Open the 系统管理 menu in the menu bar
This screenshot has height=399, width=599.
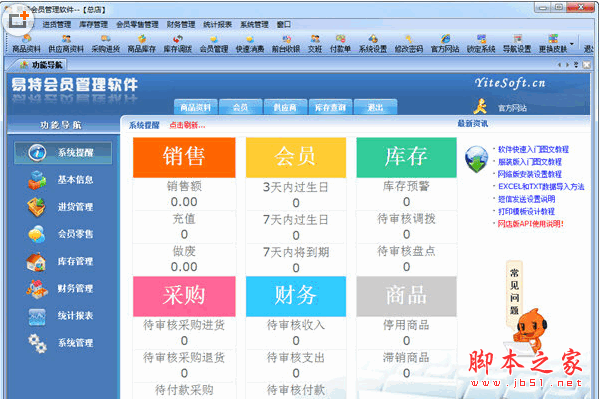[x=254, y=24]
